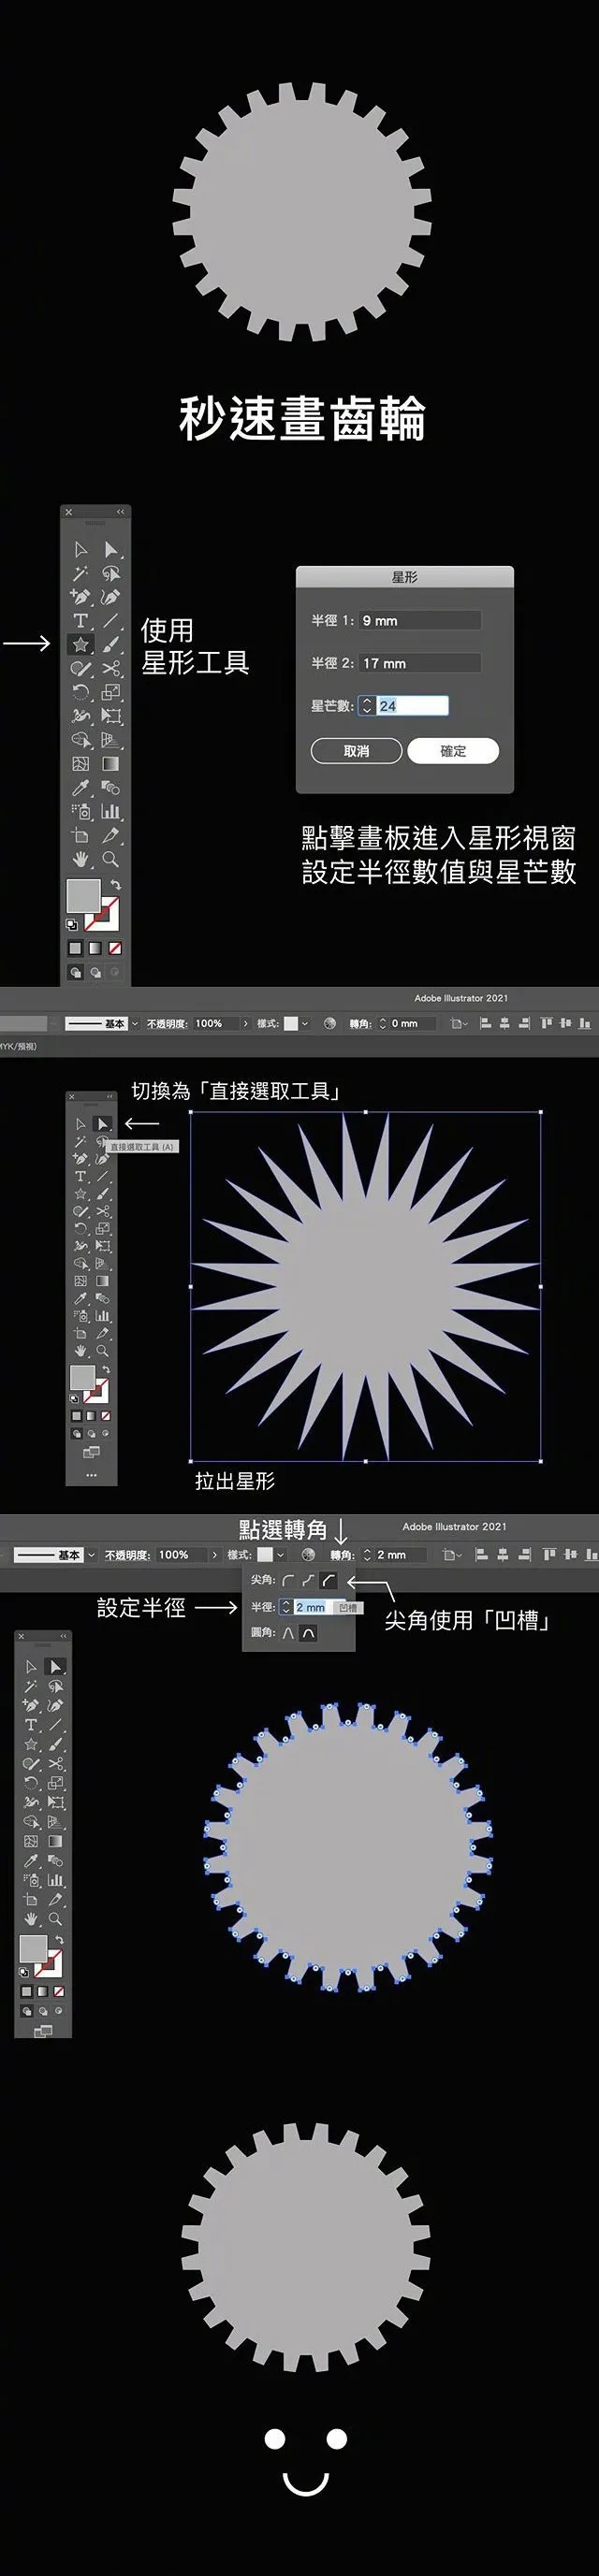The width and height of the screenshot is (599, 2576).
Task: Select Scale tool in toolbar beside Star dialog
Action: [x=111, y=692]
